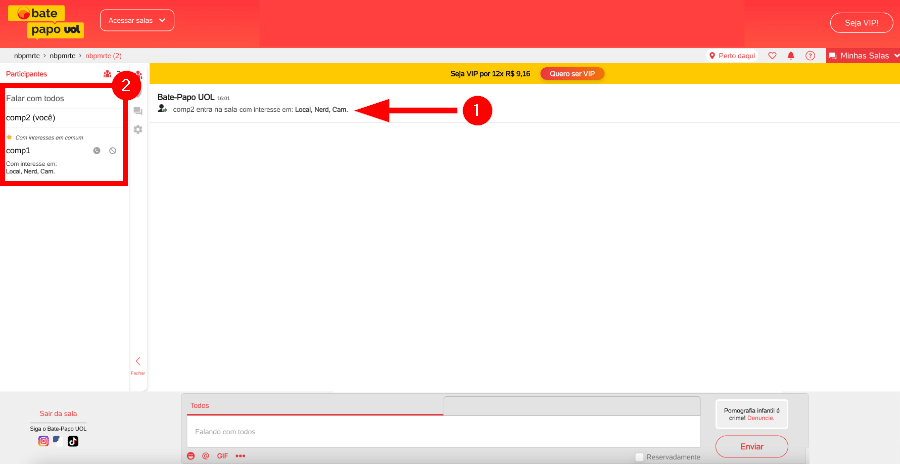Open more options three dots icon
The image size is (900, 464).
(x=240, y=456)
